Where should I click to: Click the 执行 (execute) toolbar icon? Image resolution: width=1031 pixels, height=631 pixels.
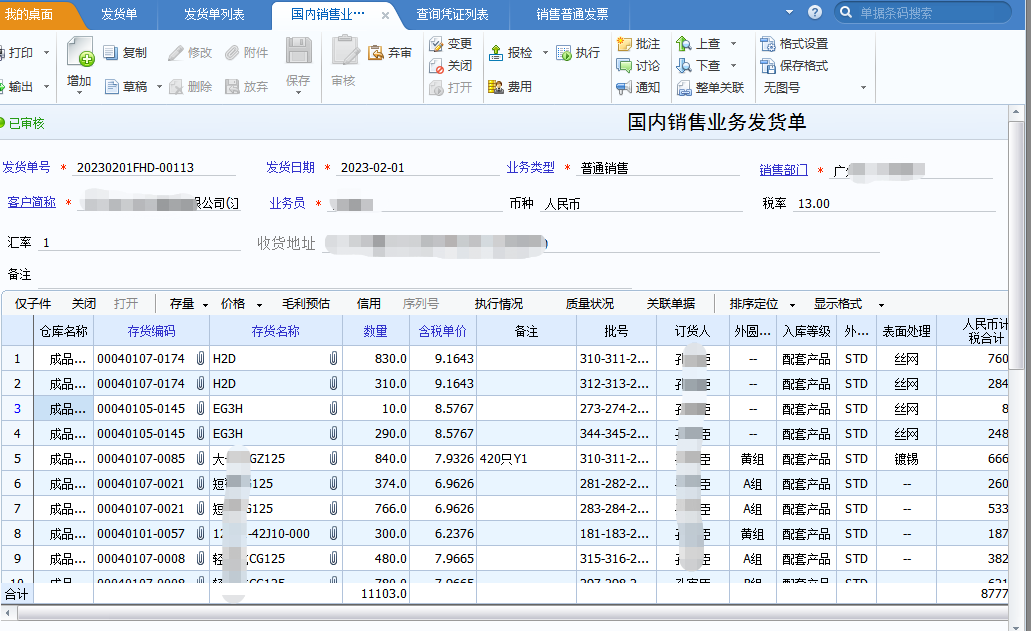(x=564, y=53)
